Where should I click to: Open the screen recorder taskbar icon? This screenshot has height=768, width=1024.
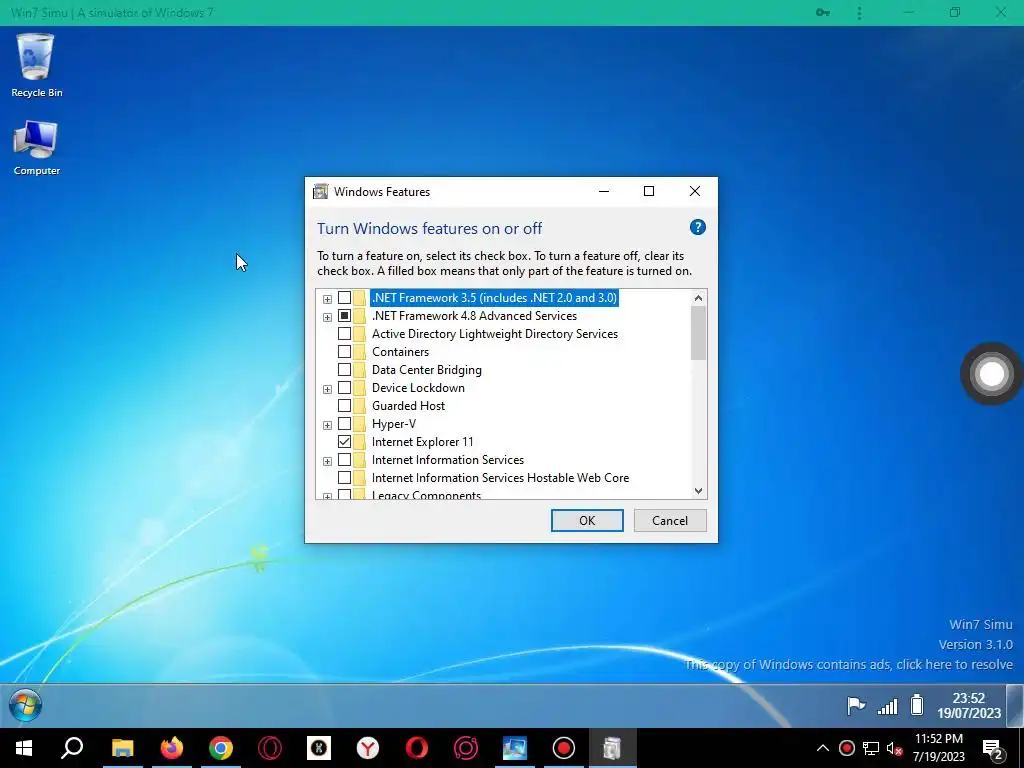(564, 748)
